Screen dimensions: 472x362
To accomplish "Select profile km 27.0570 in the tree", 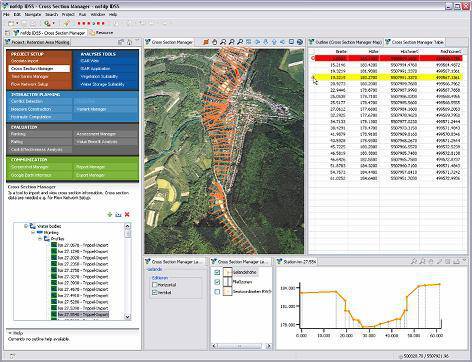I will tap(80, 245).
